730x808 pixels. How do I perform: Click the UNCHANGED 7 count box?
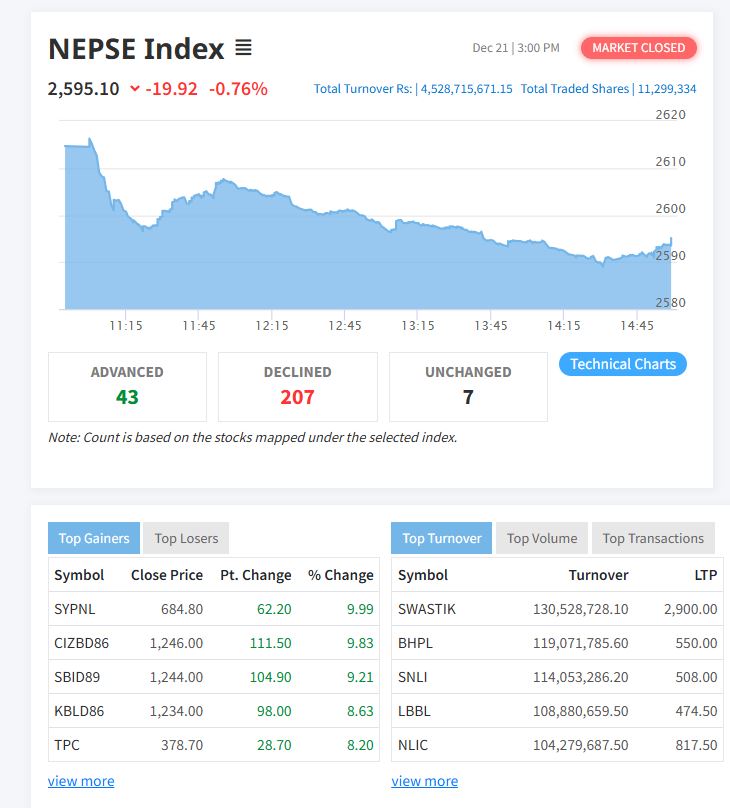467,386
